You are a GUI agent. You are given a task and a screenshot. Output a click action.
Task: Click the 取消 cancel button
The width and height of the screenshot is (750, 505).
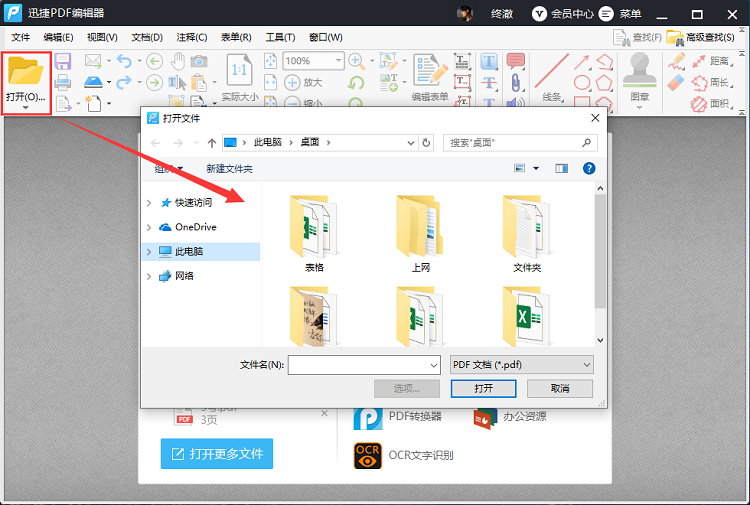[560, 388]
